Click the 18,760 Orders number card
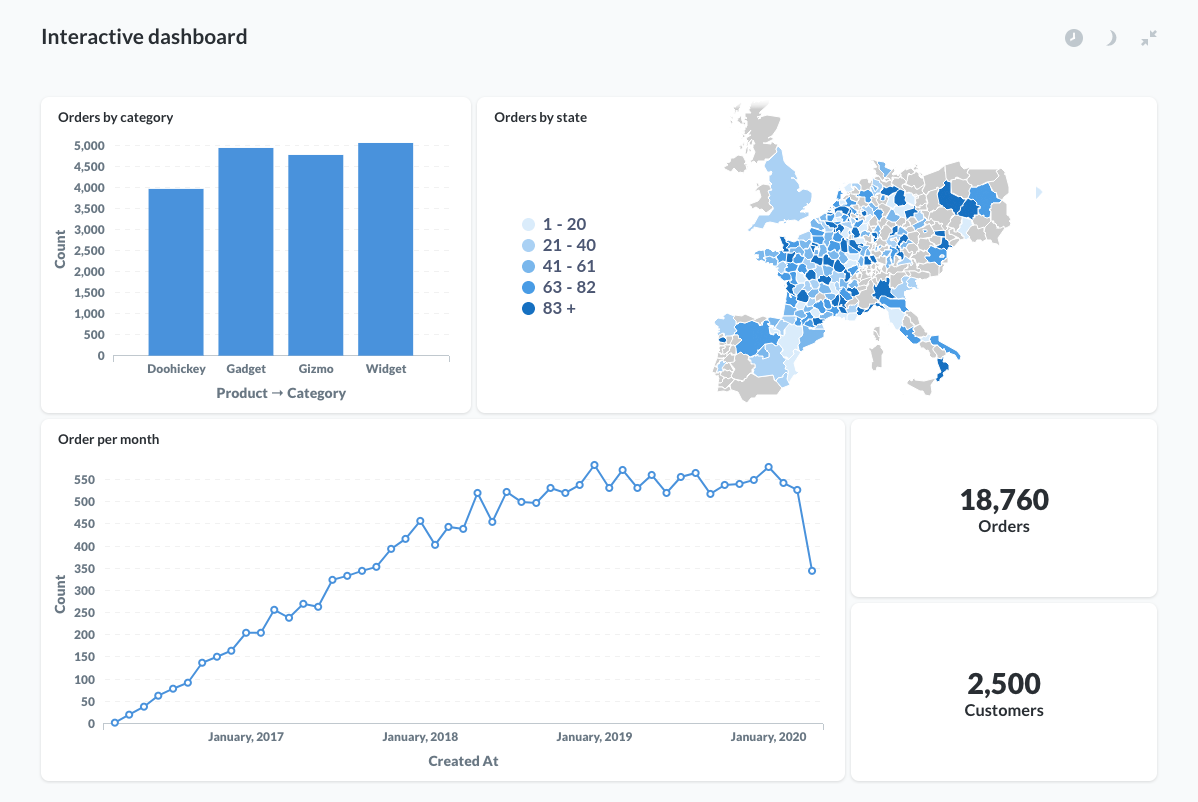Screen dimensions: 1198x802 pyautogui.click(x=1004, y=509)
